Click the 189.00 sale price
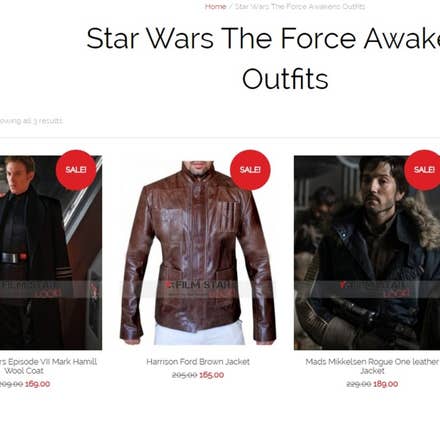 [386, 384]
